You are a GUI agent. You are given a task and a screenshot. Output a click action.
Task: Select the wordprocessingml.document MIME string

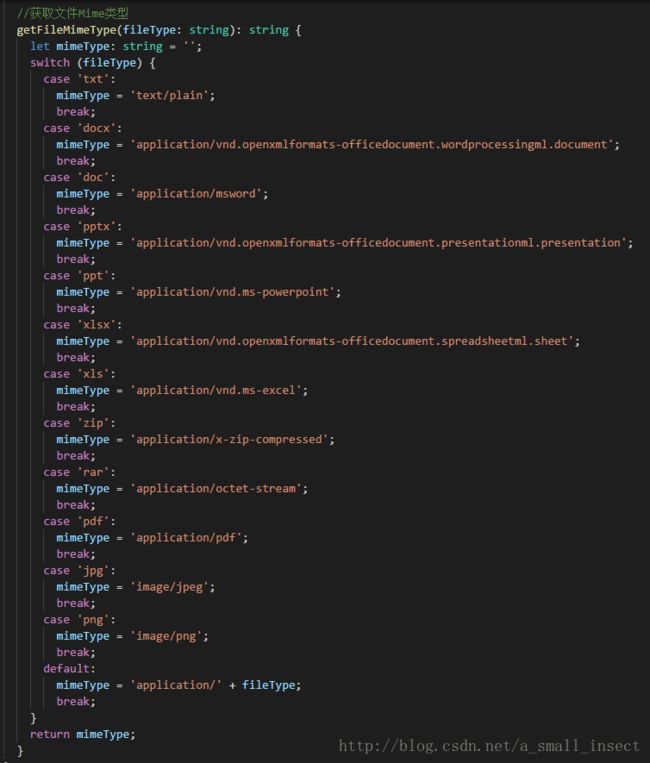point(372,145)
